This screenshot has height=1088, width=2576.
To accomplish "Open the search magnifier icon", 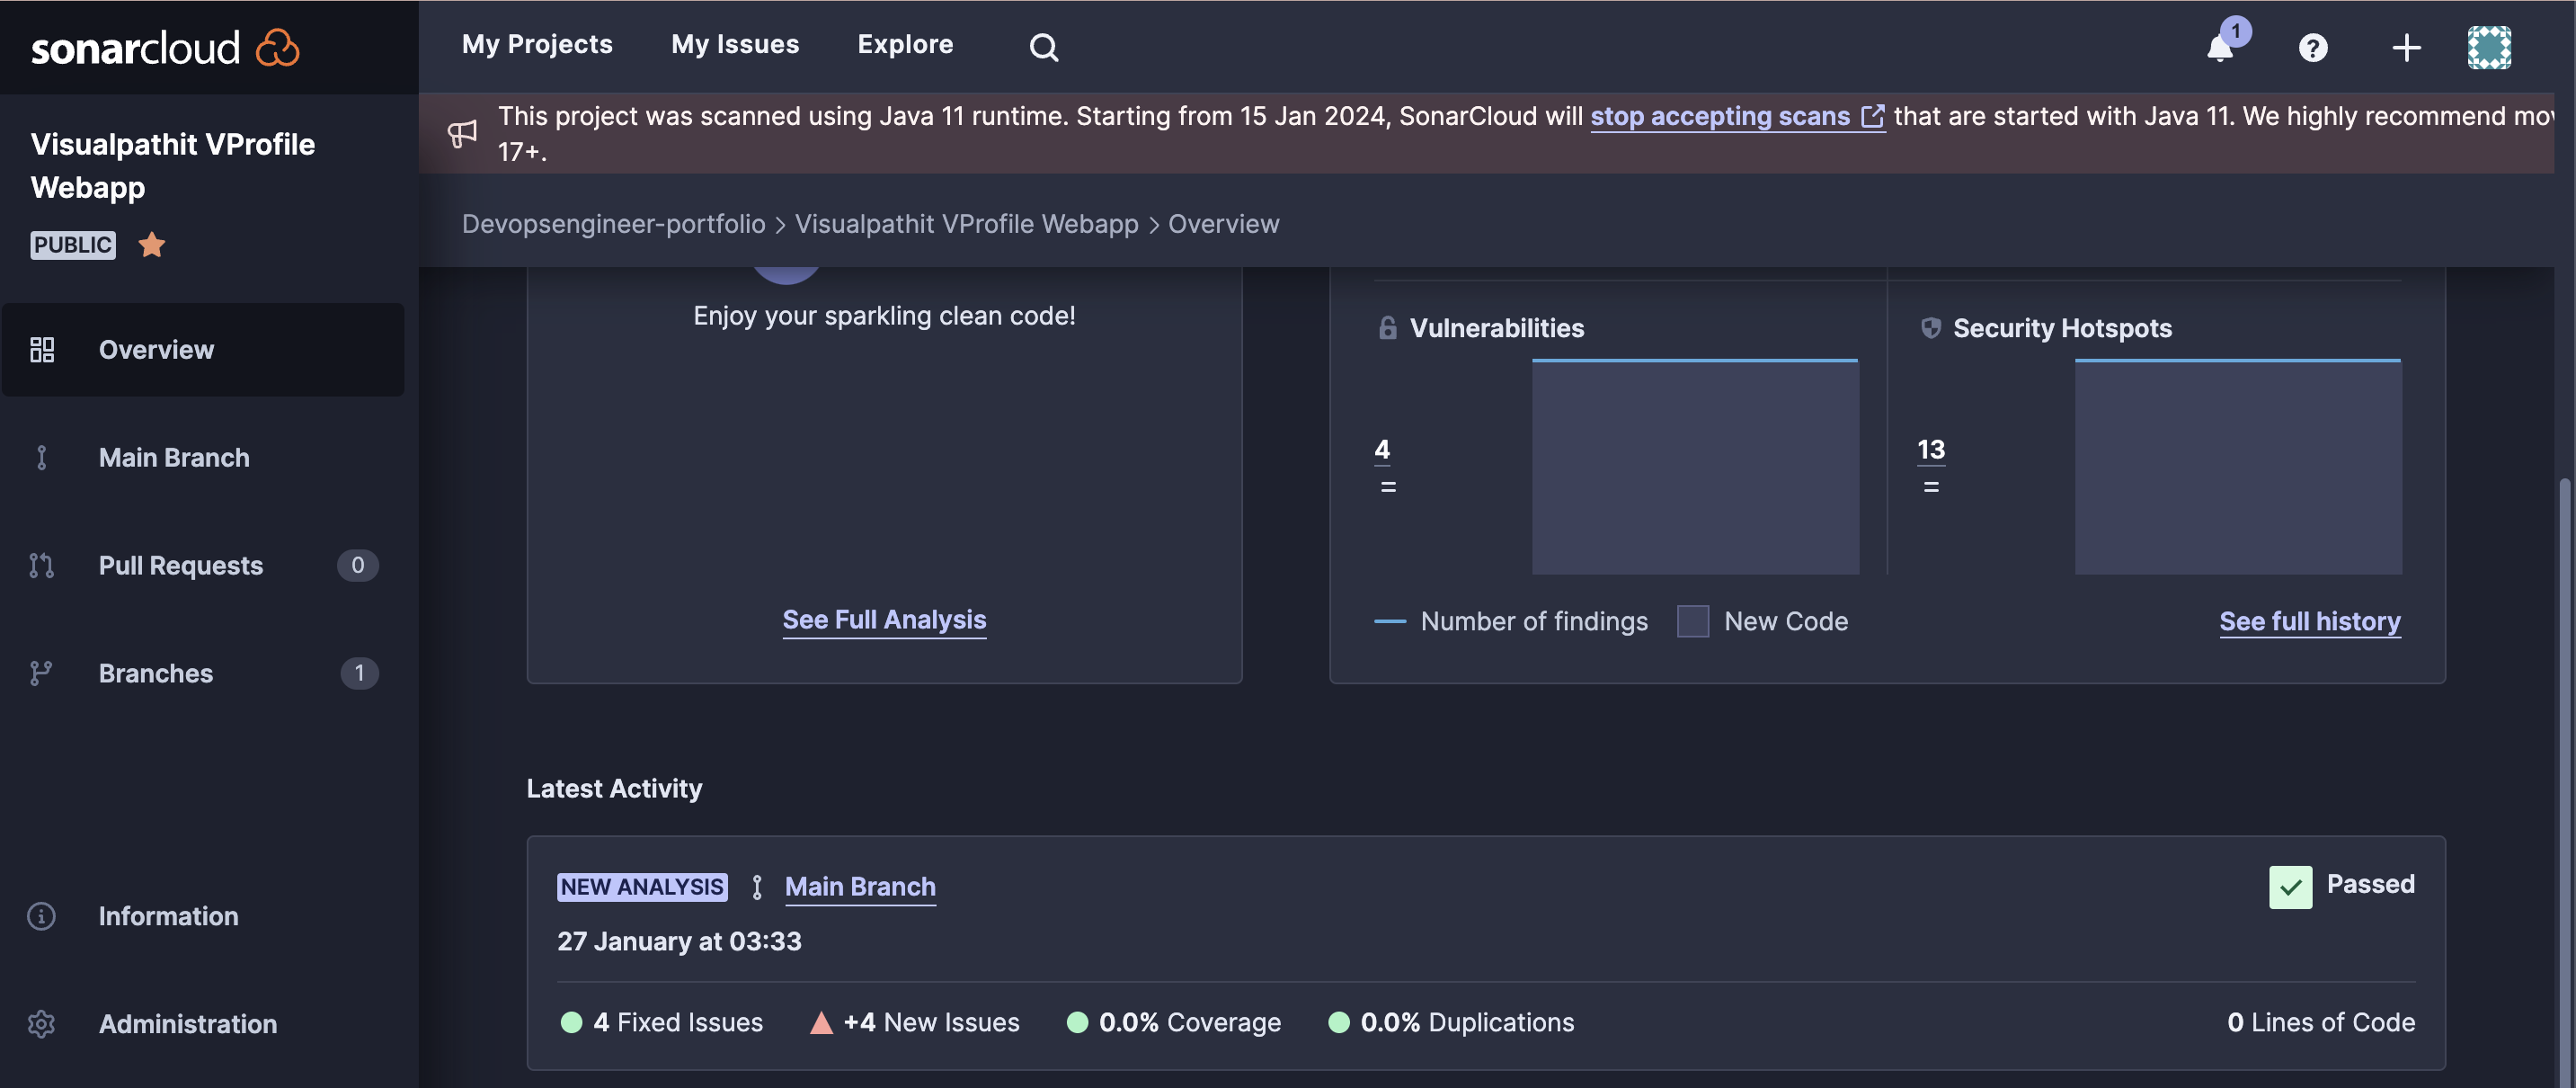I will [x=1043, y=47].
